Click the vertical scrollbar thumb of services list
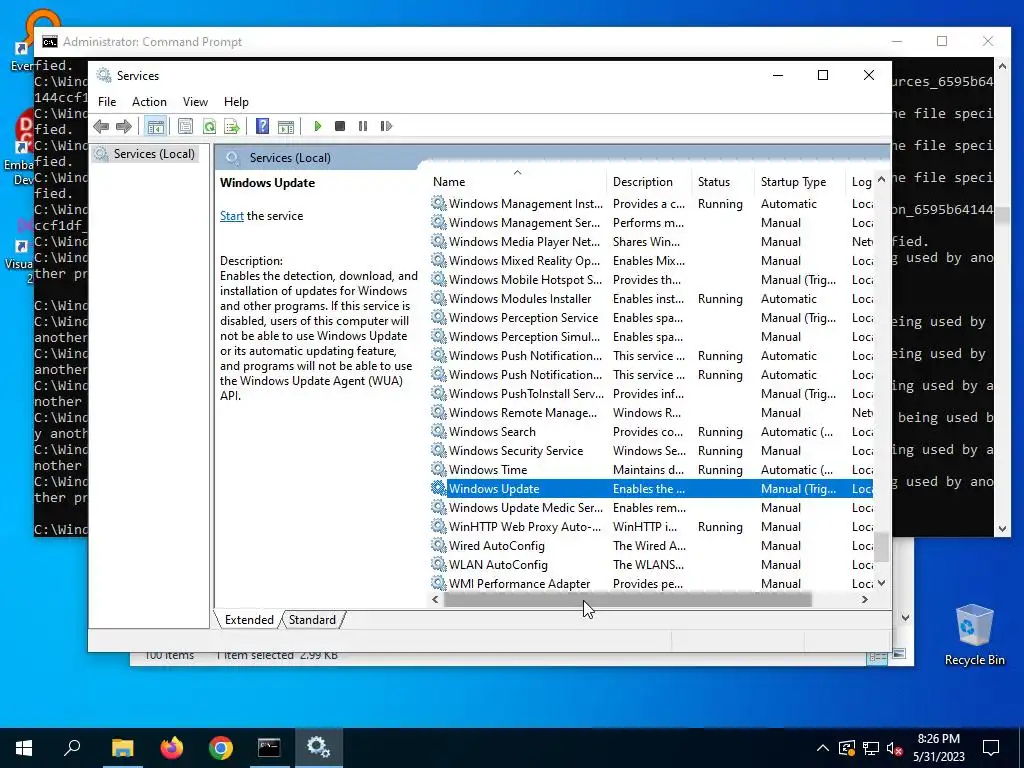 (x=881, y=547)
